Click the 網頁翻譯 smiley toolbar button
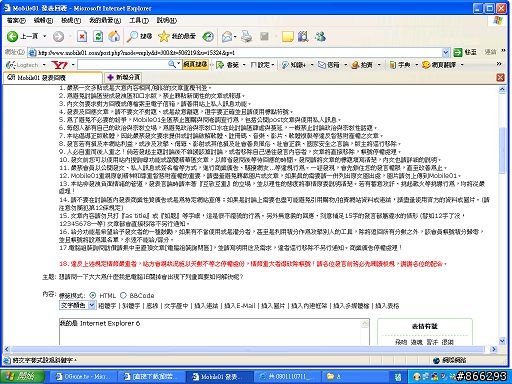 tap(439, 65)
